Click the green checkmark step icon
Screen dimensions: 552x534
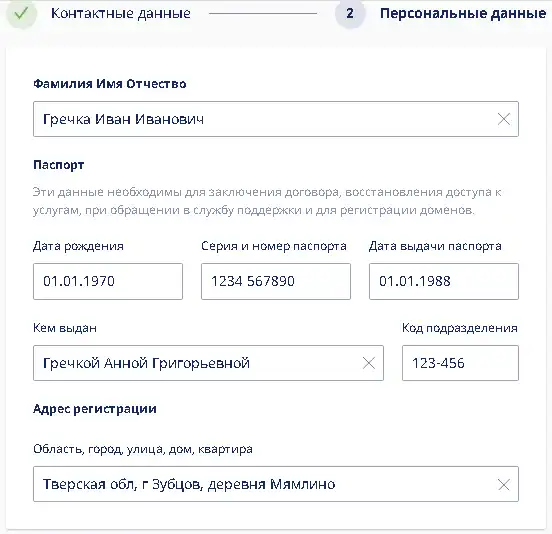pos(21,13)
